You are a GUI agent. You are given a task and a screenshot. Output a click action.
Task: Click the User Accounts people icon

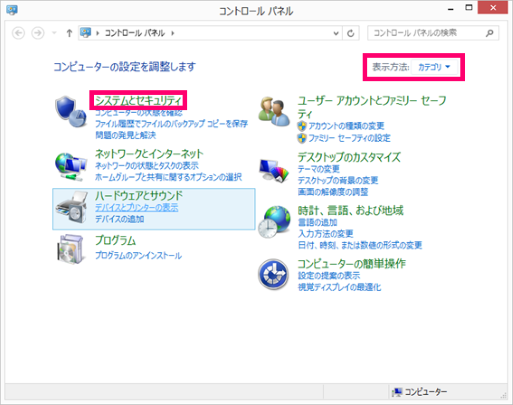[x=274, y=112]
